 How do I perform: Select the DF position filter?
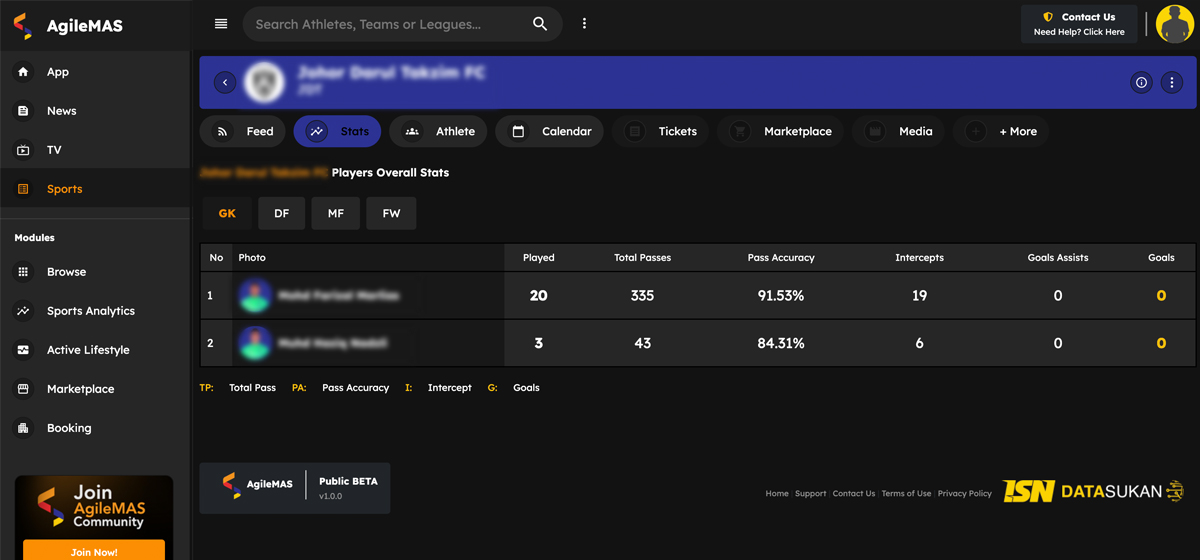(x=282, y=213)
